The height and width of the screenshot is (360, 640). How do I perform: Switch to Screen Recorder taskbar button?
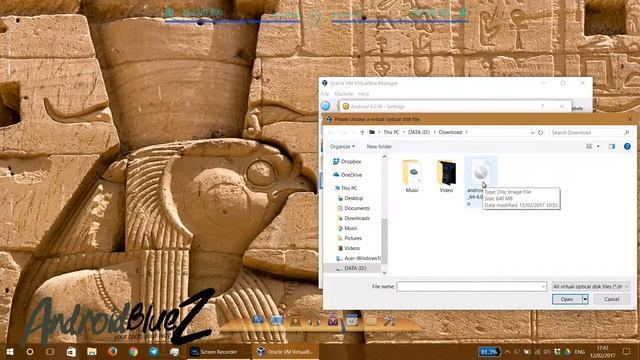pos(218,351)
